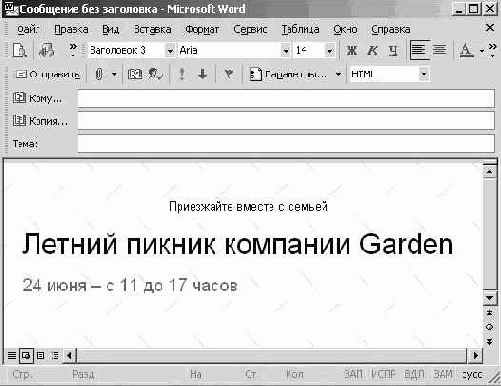The height and width of the screenshot is (386, 501).
Task: Click the Копия address field
Action: pos(286,121)
